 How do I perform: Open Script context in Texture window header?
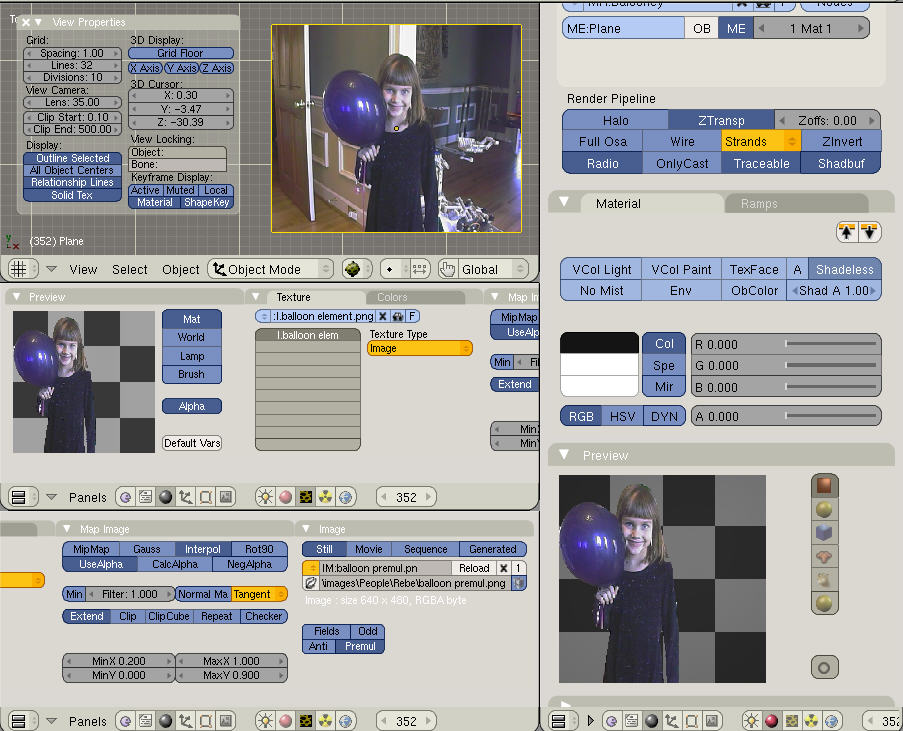145,497
